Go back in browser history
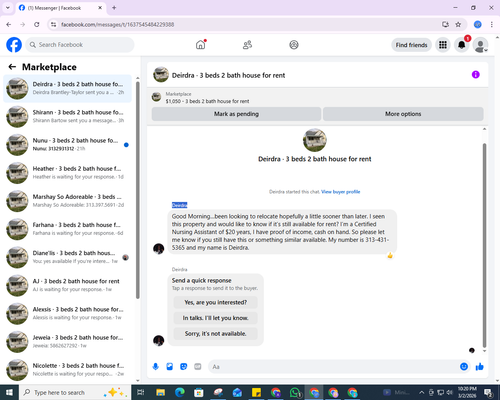 [x=9, y=24]
